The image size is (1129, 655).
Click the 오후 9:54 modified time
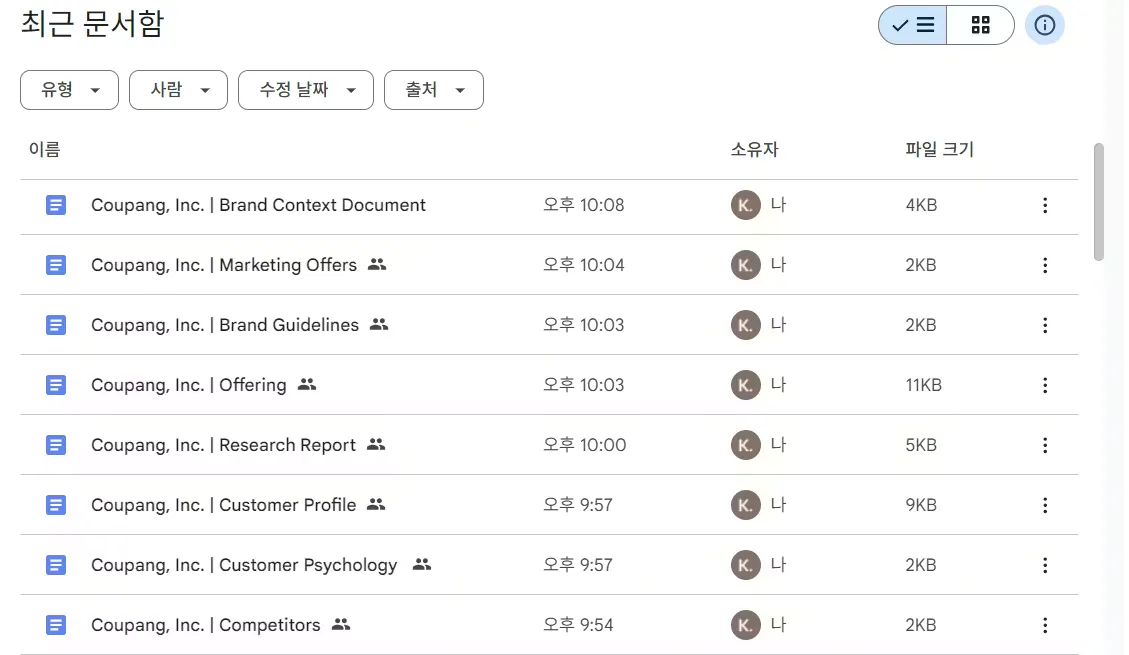(x=578, y=625)
